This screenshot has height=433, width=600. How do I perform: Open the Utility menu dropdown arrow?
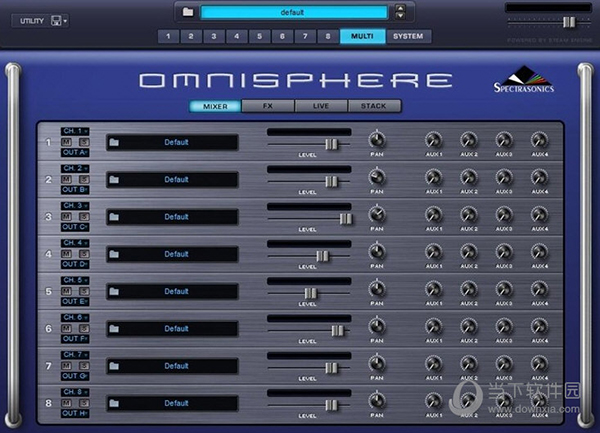(x=65, y=21)
